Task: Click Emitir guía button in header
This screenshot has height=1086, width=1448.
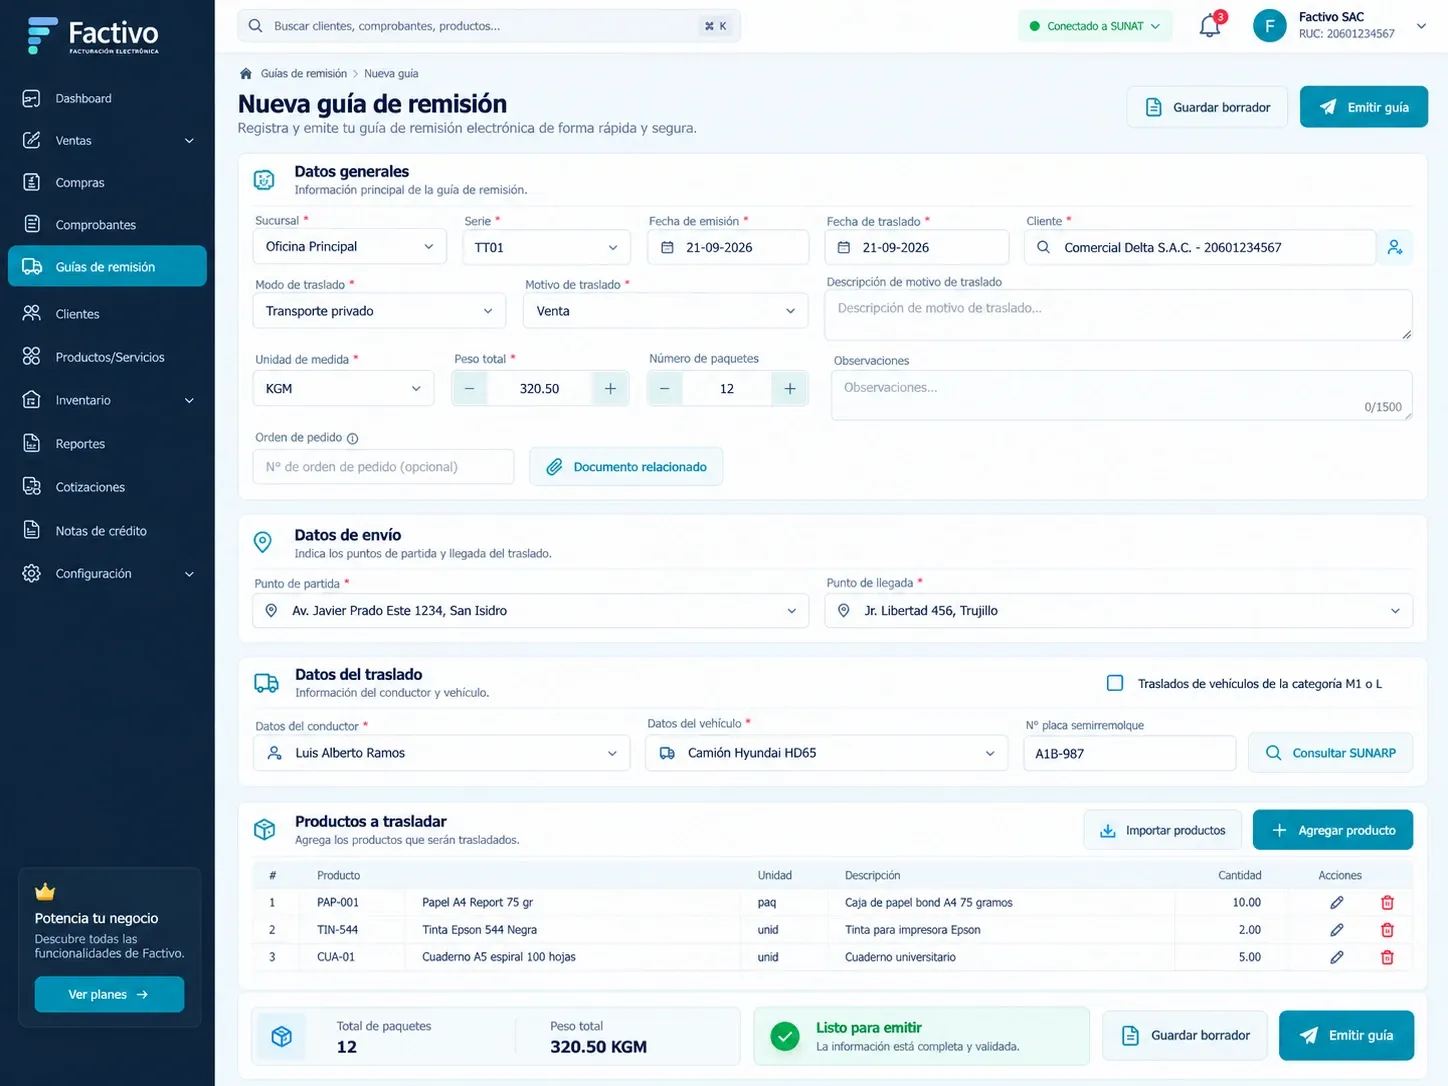Action: pyautogui.click(x=1364, y=107)
